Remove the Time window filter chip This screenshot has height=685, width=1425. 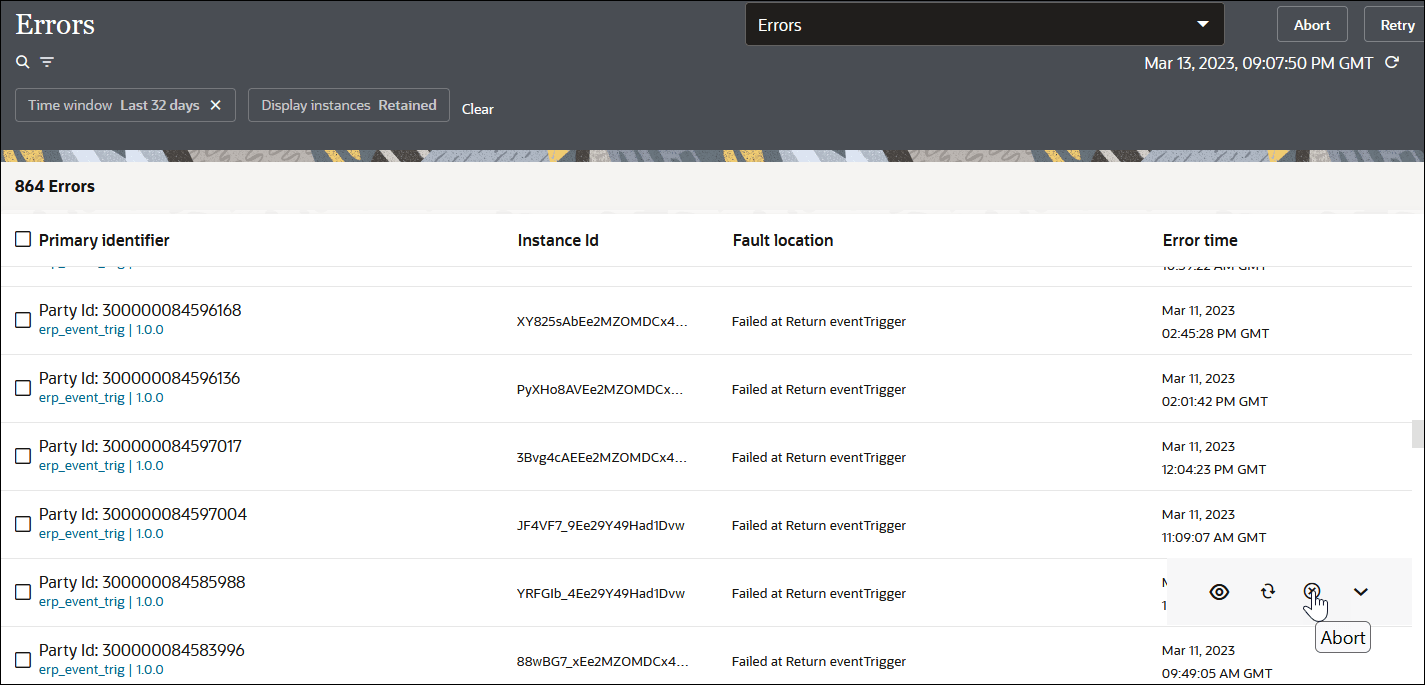[215, 105]
